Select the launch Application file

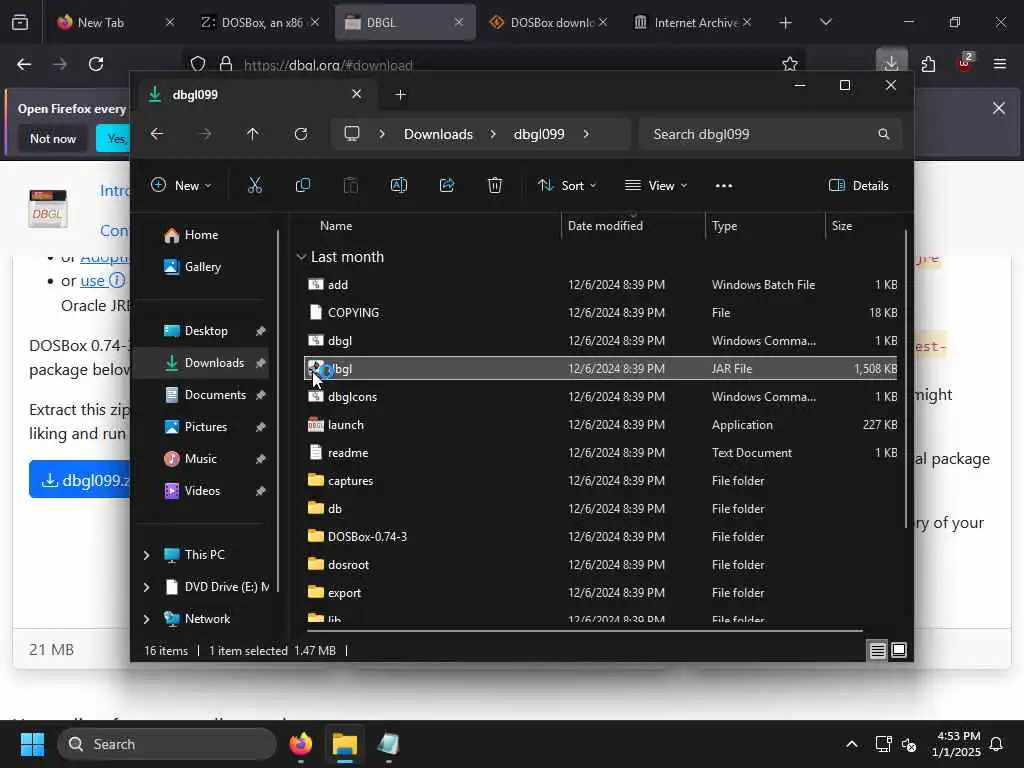pos(601,425)
